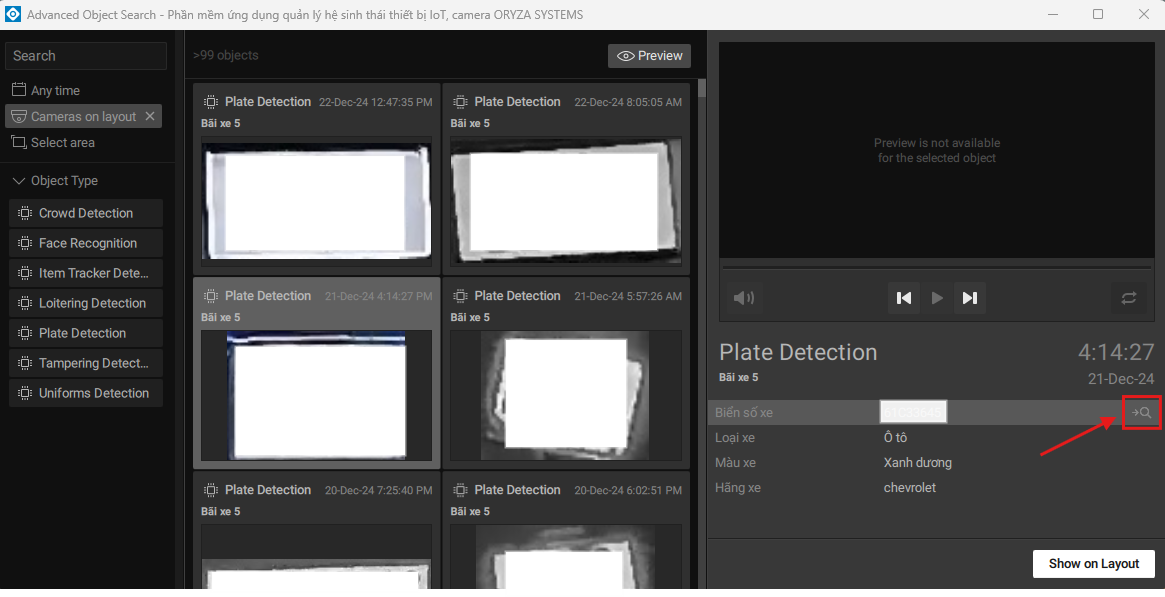Image resolution: width=1165 pixels, height=597 pixels.
Task: Select the 21-Dec-24 4:14:27 PM plate card
Action: click(x=317, y=373)
